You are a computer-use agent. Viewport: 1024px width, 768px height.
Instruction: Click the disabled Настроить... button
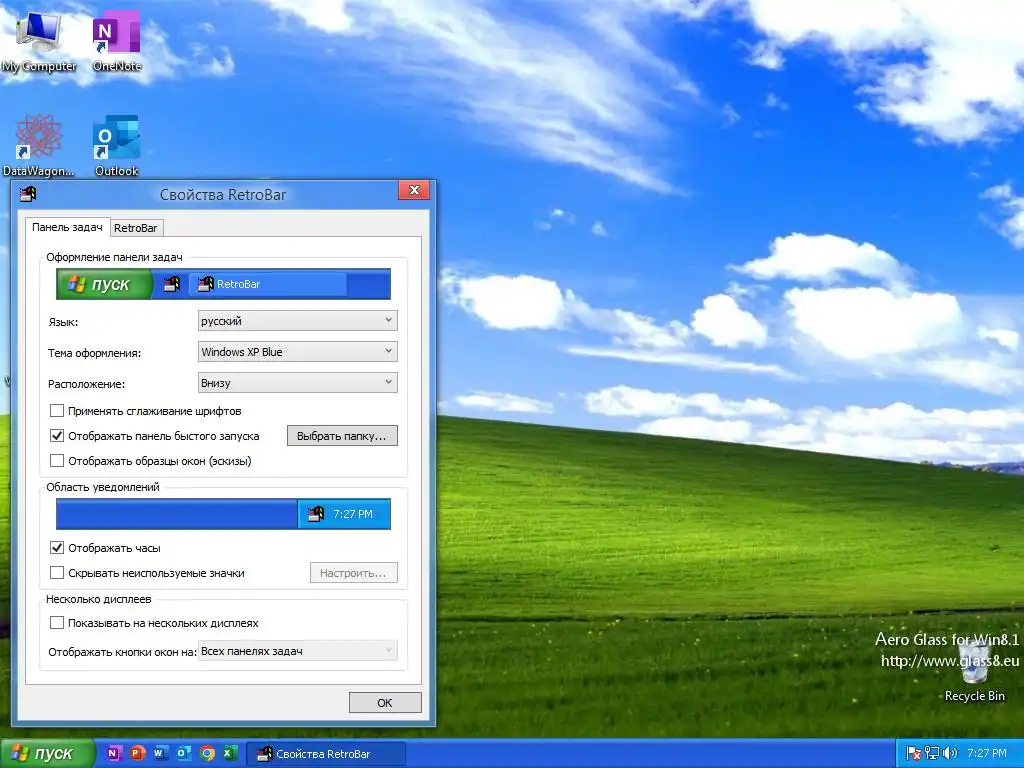coord(353,573)
